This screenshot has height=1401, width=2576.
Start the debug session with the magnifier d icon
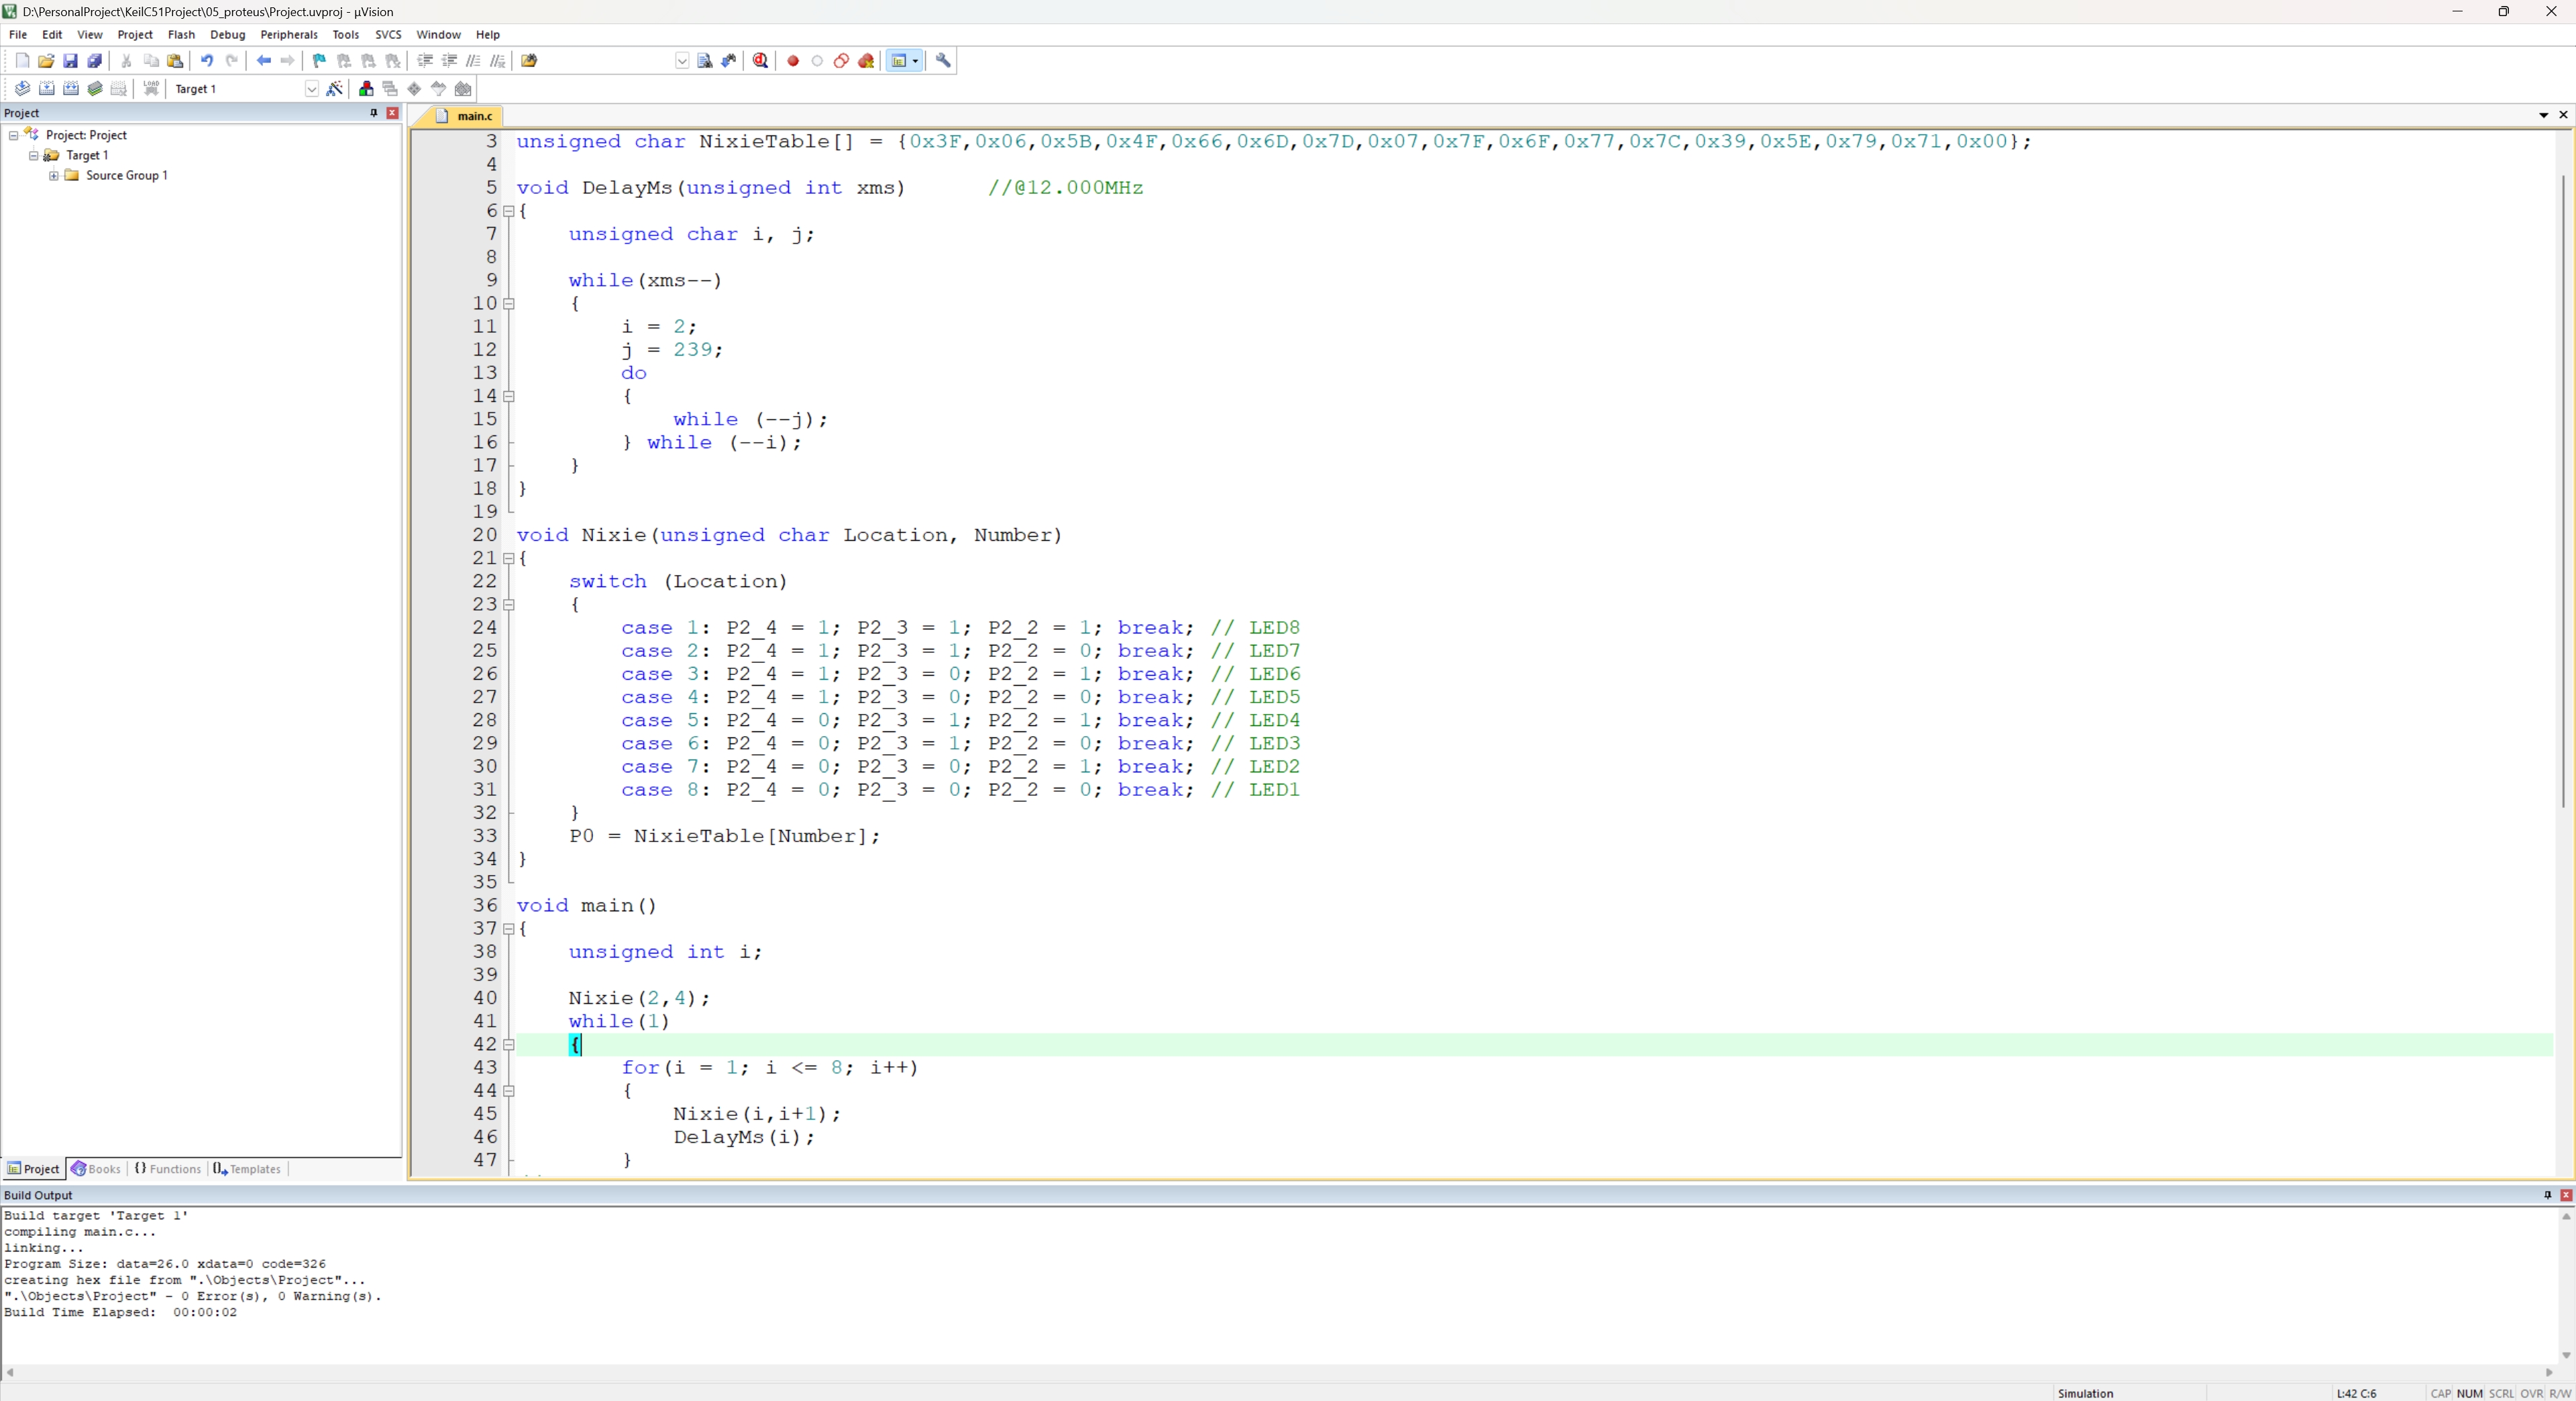coord(761,61)
